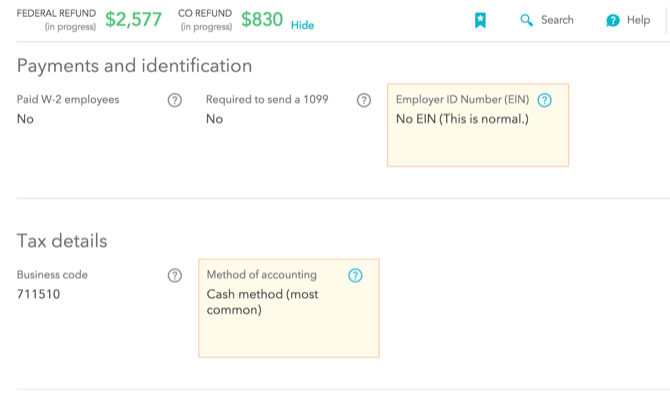This screenshot has height=403, width=670.
Task: Click the Paid W-2 employees No value
Action: point(25,119)
